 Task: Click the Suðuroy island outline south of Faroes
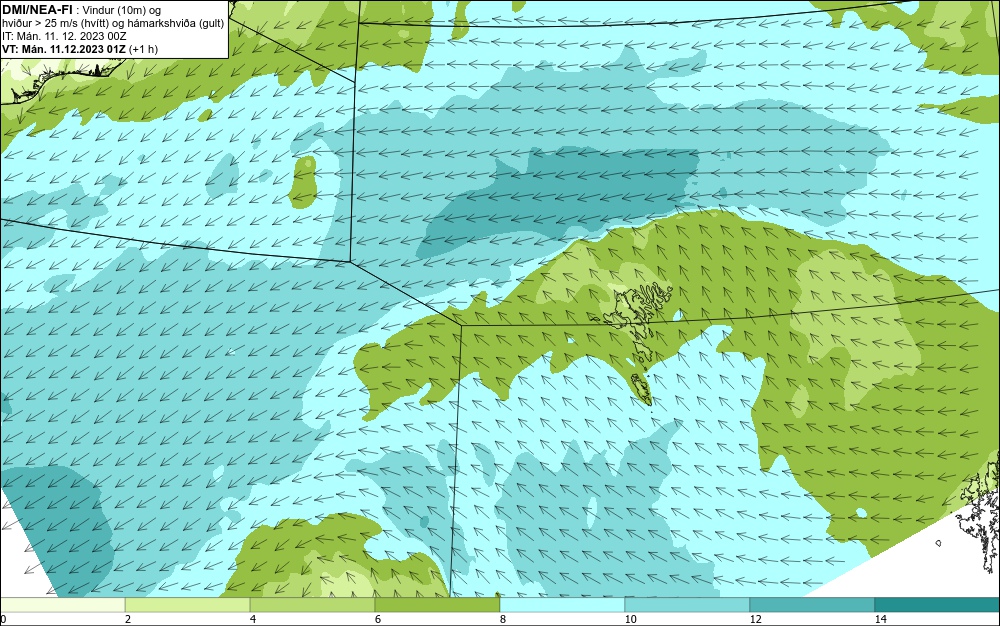(x=641, y=389)
